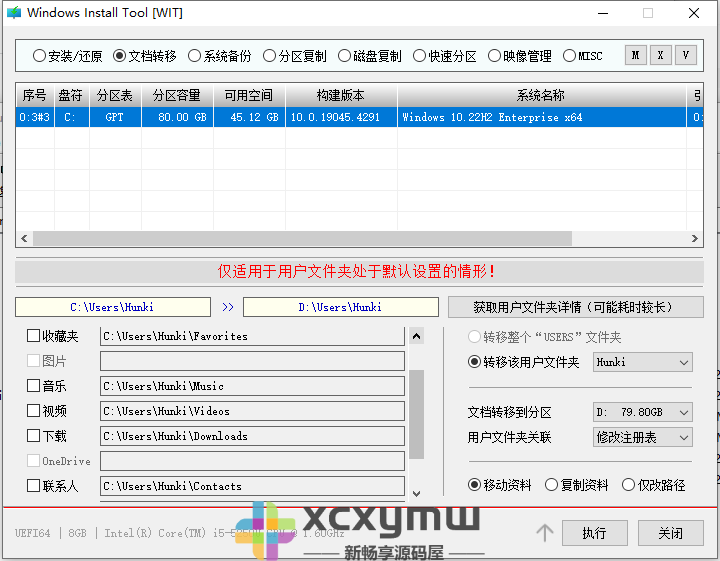720x561 pixels.
Task: Select the 快速分区 mode
Action: 444,56
